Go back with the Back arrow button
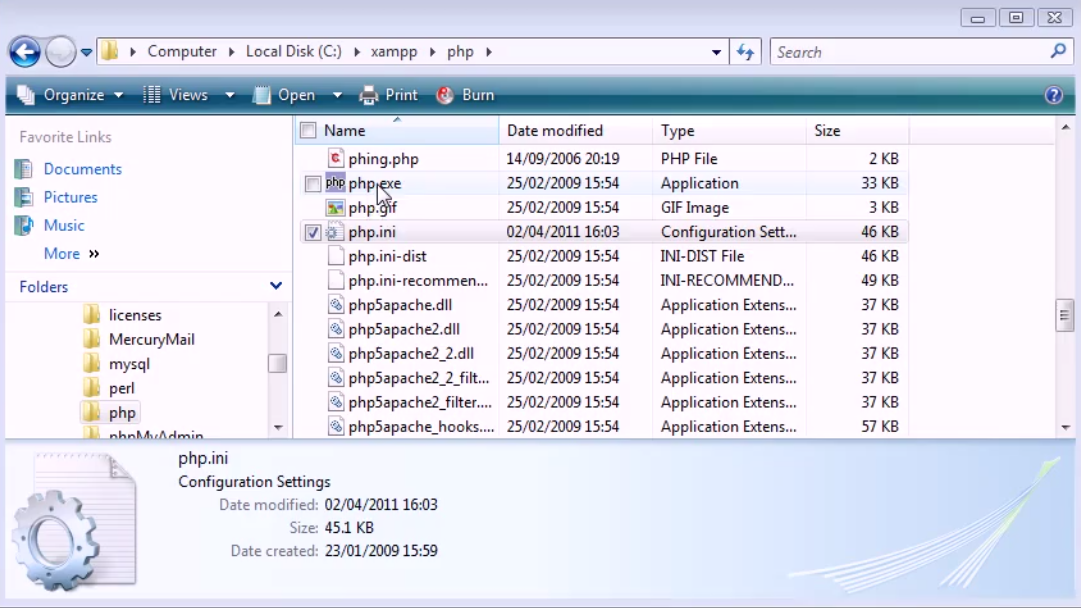This screenshot has height=608, width=1081. 25,52
